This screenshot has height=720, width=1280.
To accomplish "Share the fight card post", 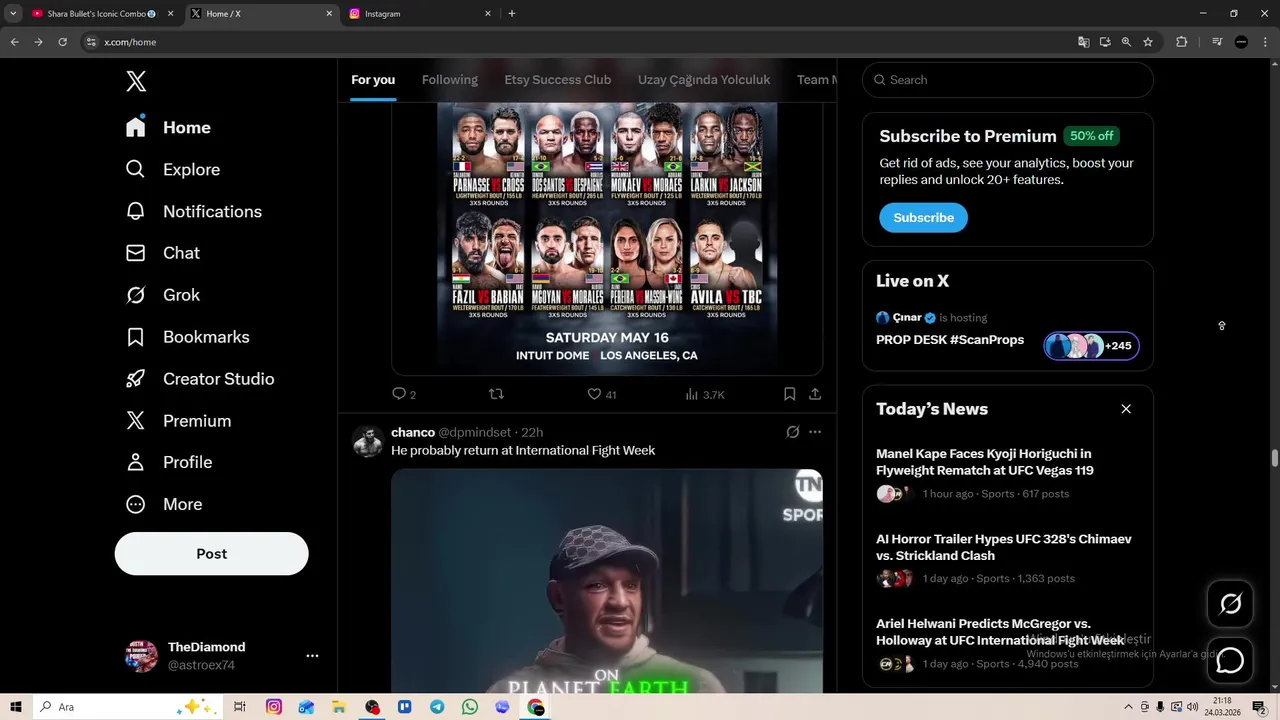I will pos(815,395).
